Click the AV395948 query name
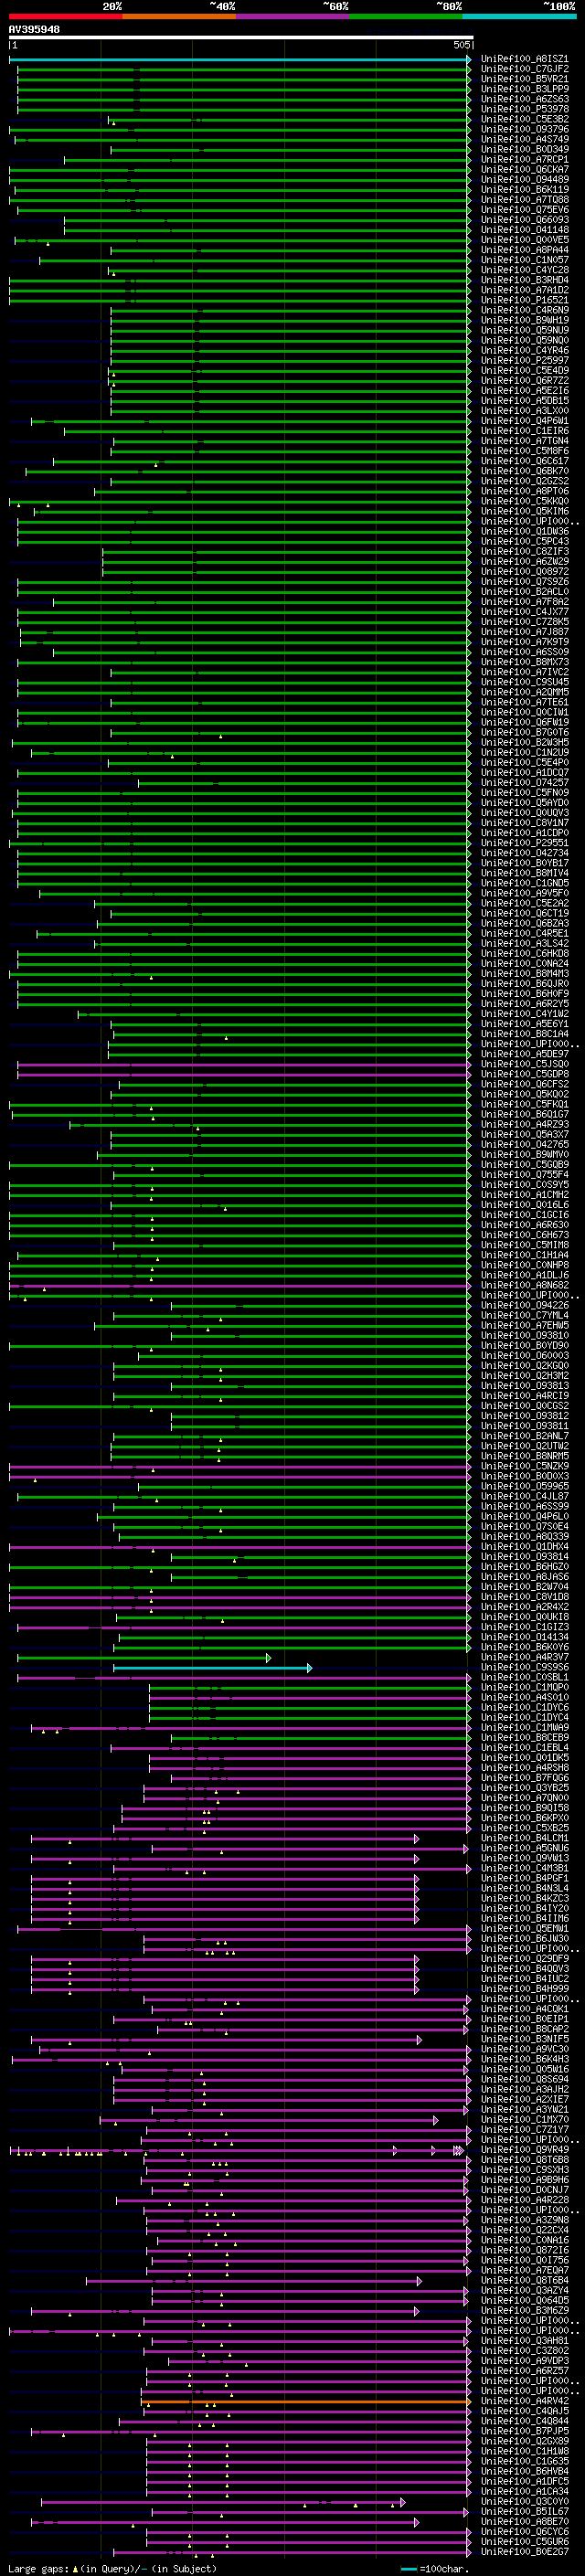Image resolution: width=585 pixels, height=2576 pixels. tap(34, 30)
